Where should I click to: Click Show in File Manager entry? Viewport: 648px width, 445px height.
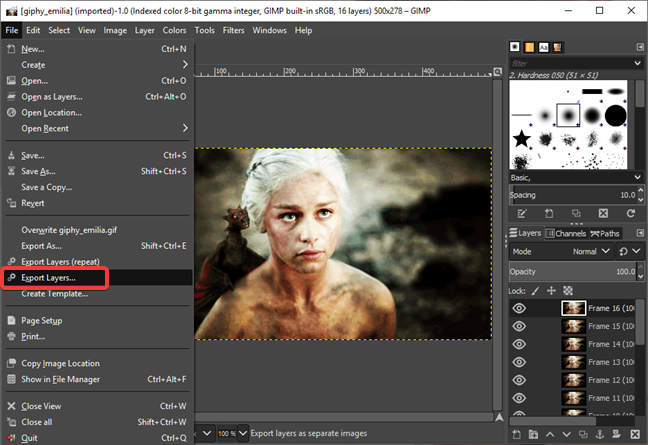pyautogui.click(x=97, y=379)
